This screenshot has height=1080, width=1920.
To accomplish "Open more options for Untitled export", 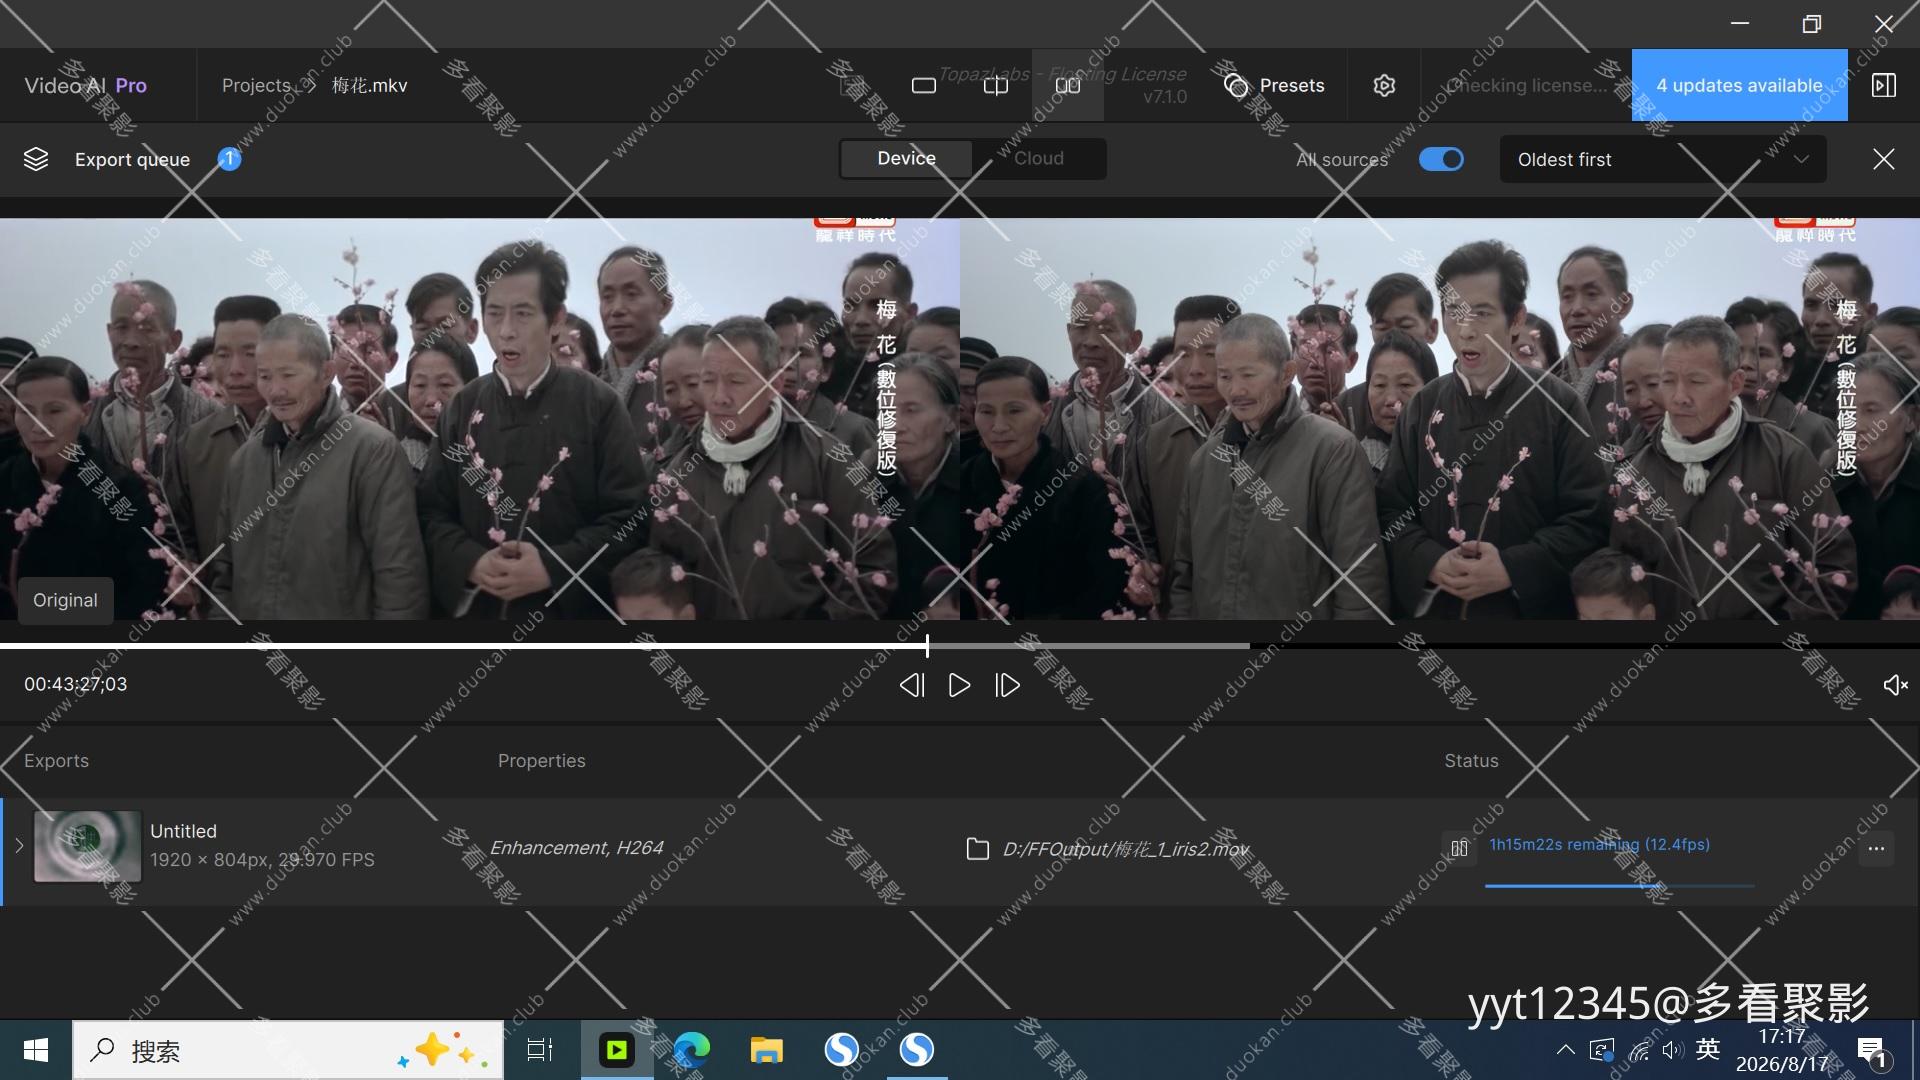I will pos(1876,849).
